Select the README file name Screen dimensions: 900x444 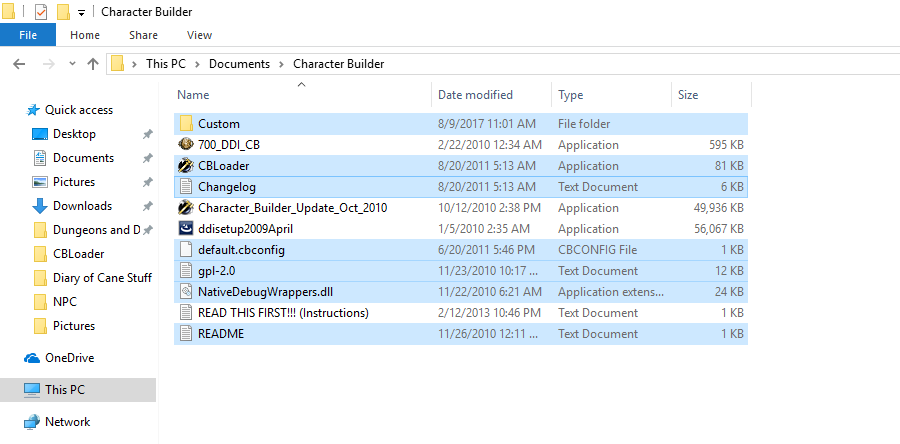click(x=221, y=334)
